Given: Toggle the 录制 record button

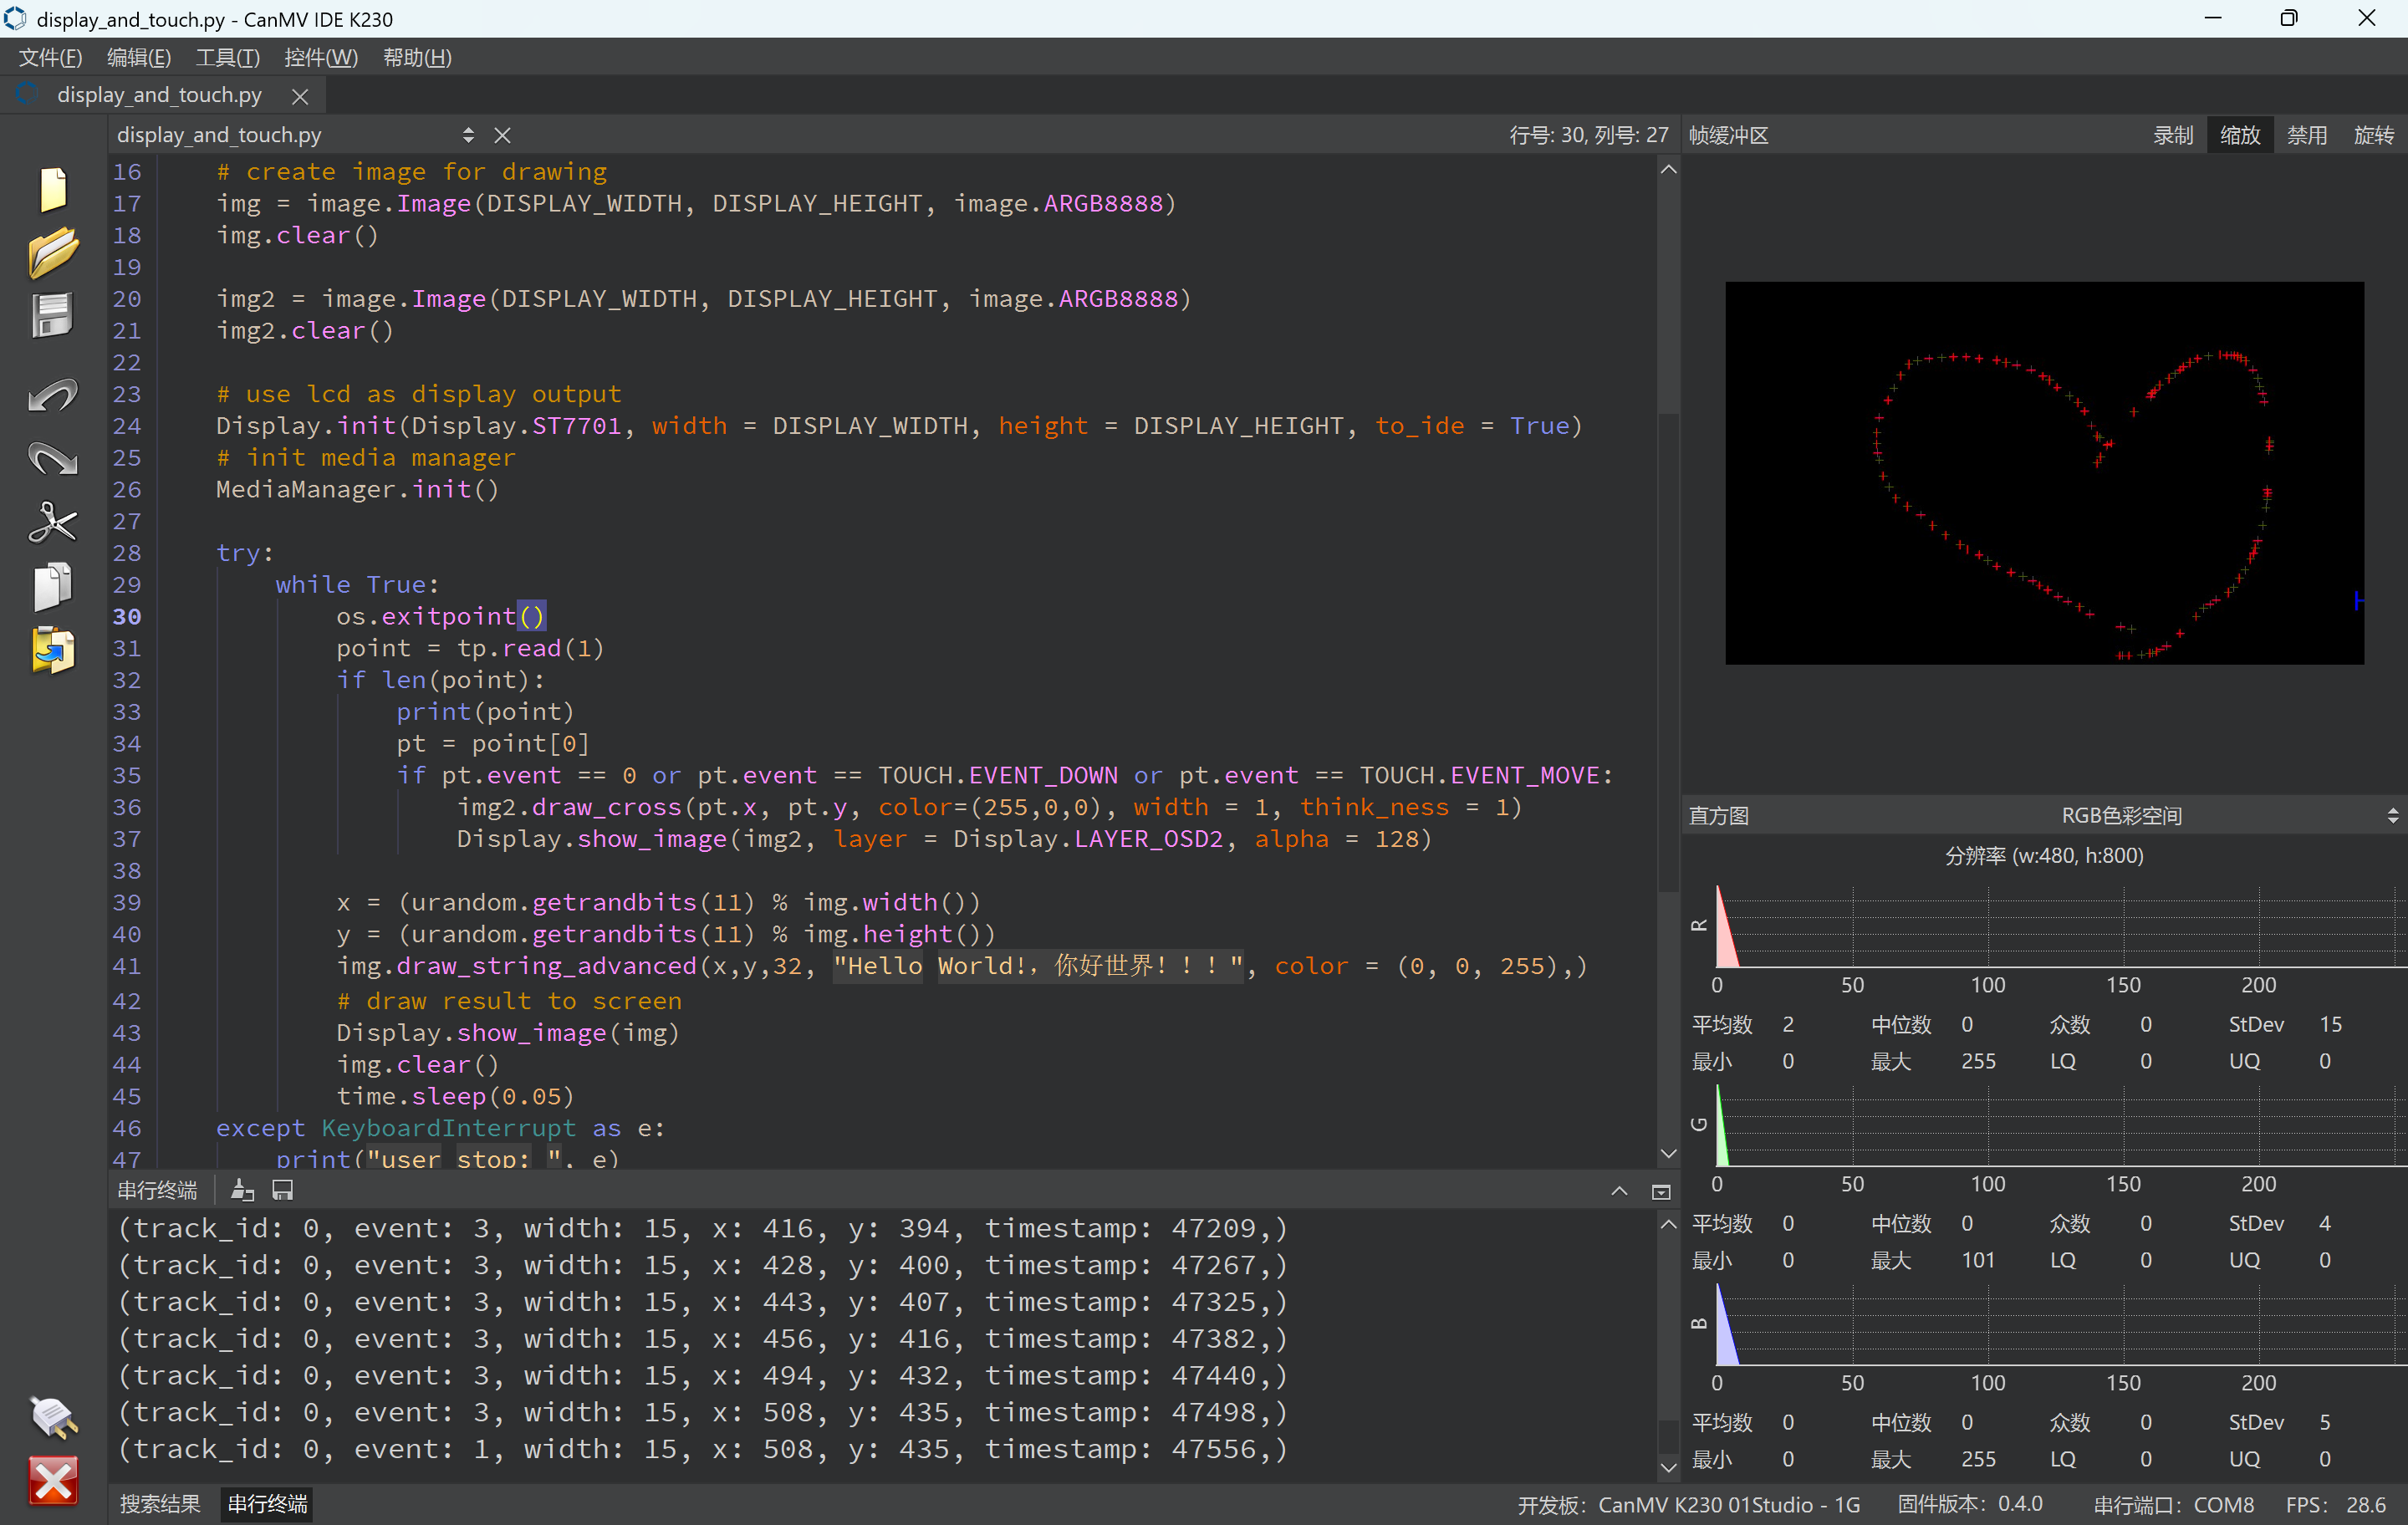Looking at the screenshot, I should [2172, 135].
